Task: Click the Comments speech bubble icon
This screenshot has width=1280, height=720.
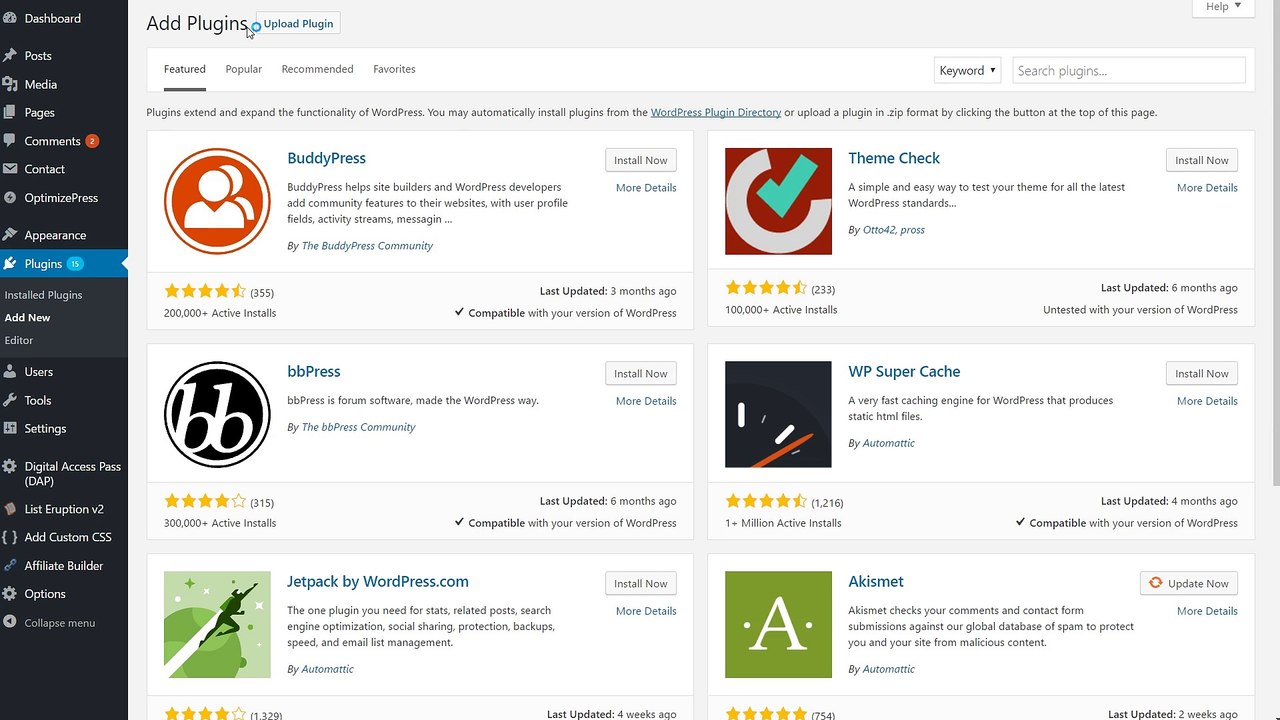Action: point(10,141)
